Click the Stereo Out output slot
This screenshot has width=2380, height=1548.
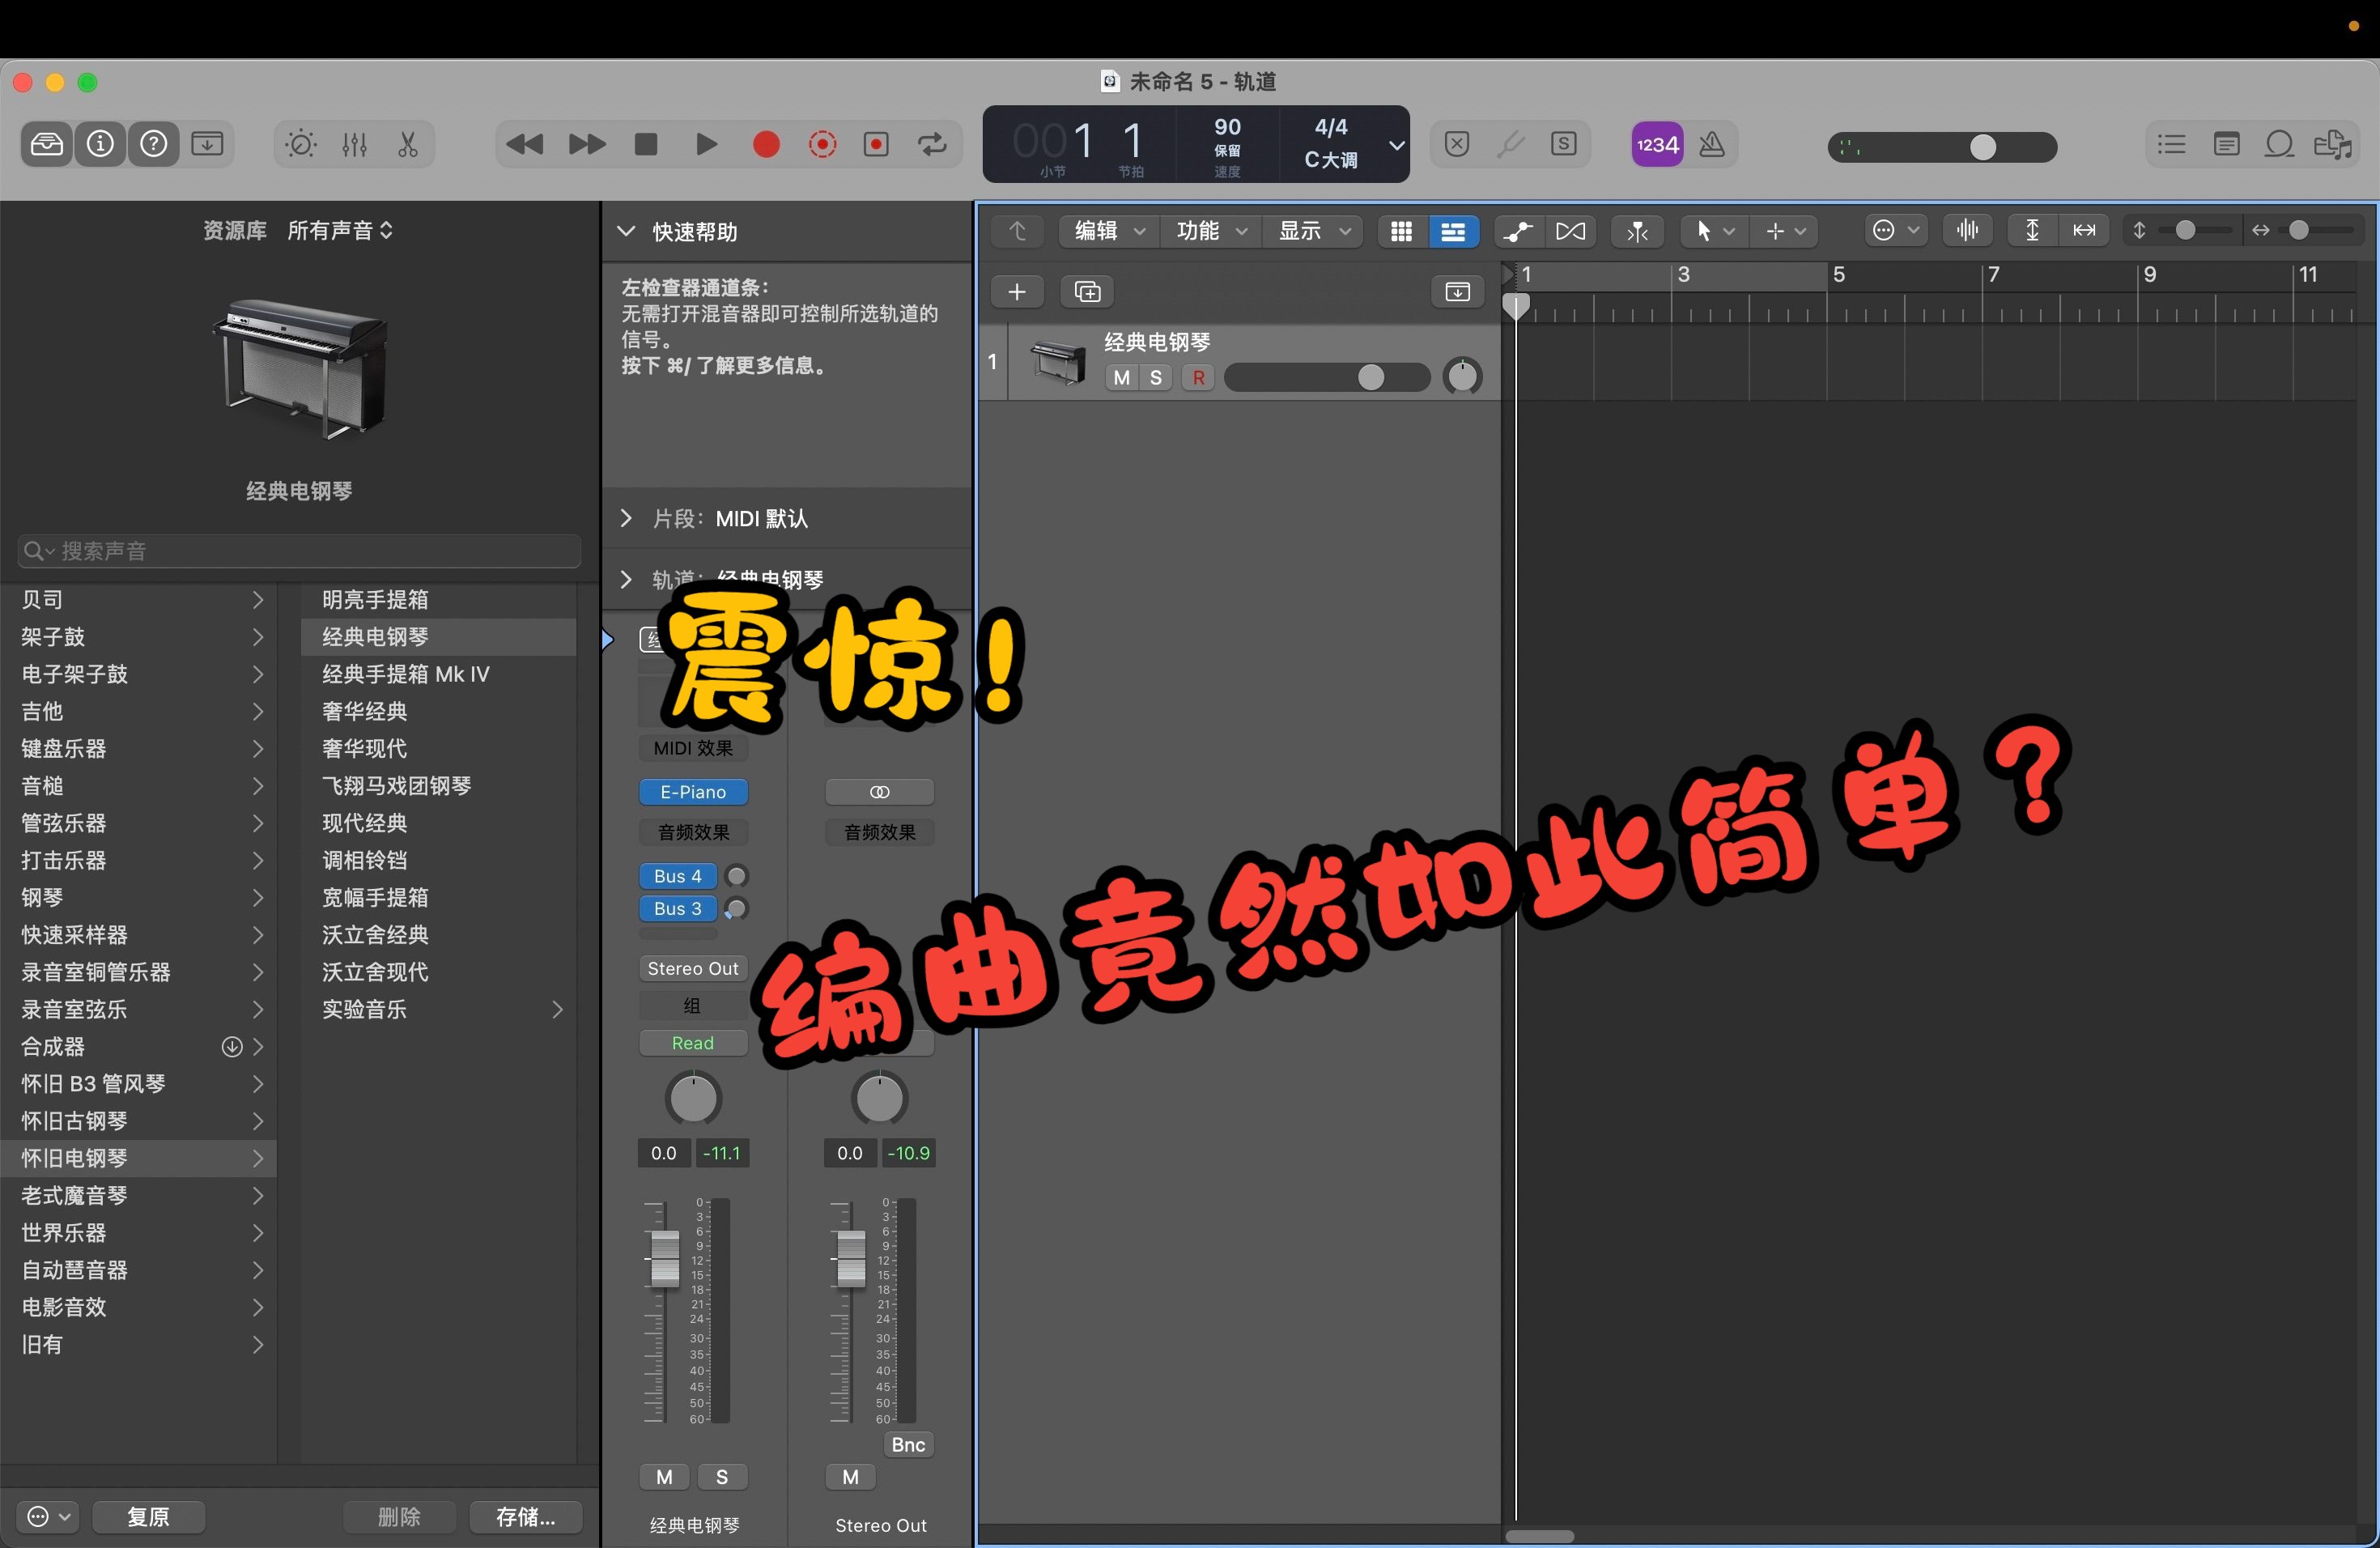click(693, 968)
